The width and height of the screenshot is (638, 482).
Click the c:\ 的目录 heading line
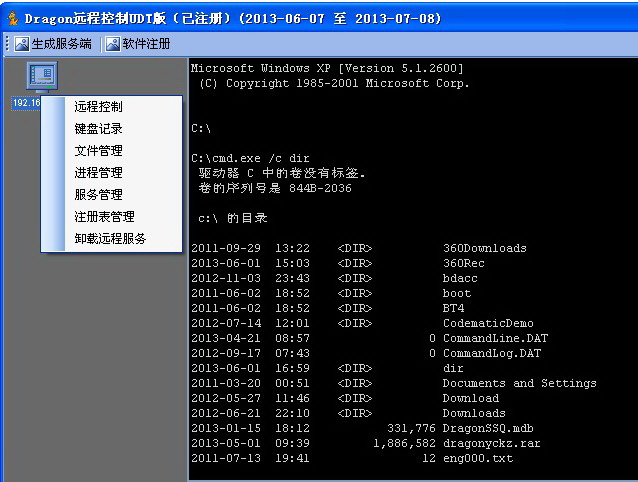click(232, 218)
